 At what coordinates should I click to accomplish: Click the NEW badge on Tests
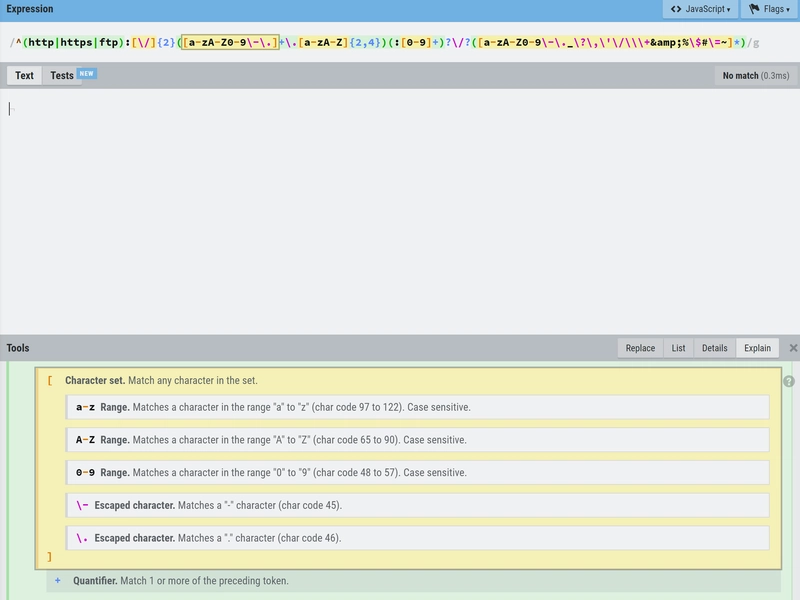[87, 74]
